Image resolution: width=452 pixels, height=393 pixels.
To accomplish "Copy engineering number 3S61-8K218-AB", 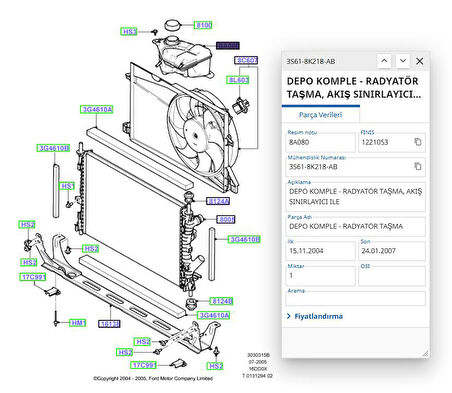I will click(418, 166).
